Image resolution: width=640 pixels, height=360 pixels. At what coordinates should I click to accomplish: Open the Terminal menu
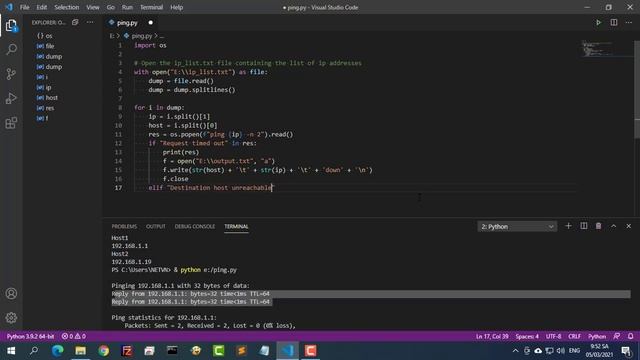[151, 7]
